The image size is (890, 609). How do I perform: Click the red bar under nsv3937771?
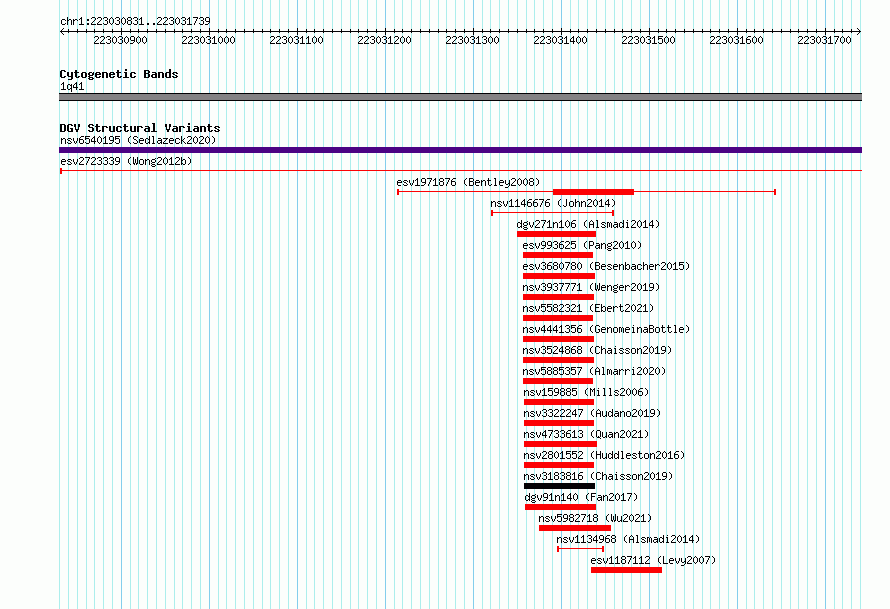pyautogui.click(x=559, y=297)
